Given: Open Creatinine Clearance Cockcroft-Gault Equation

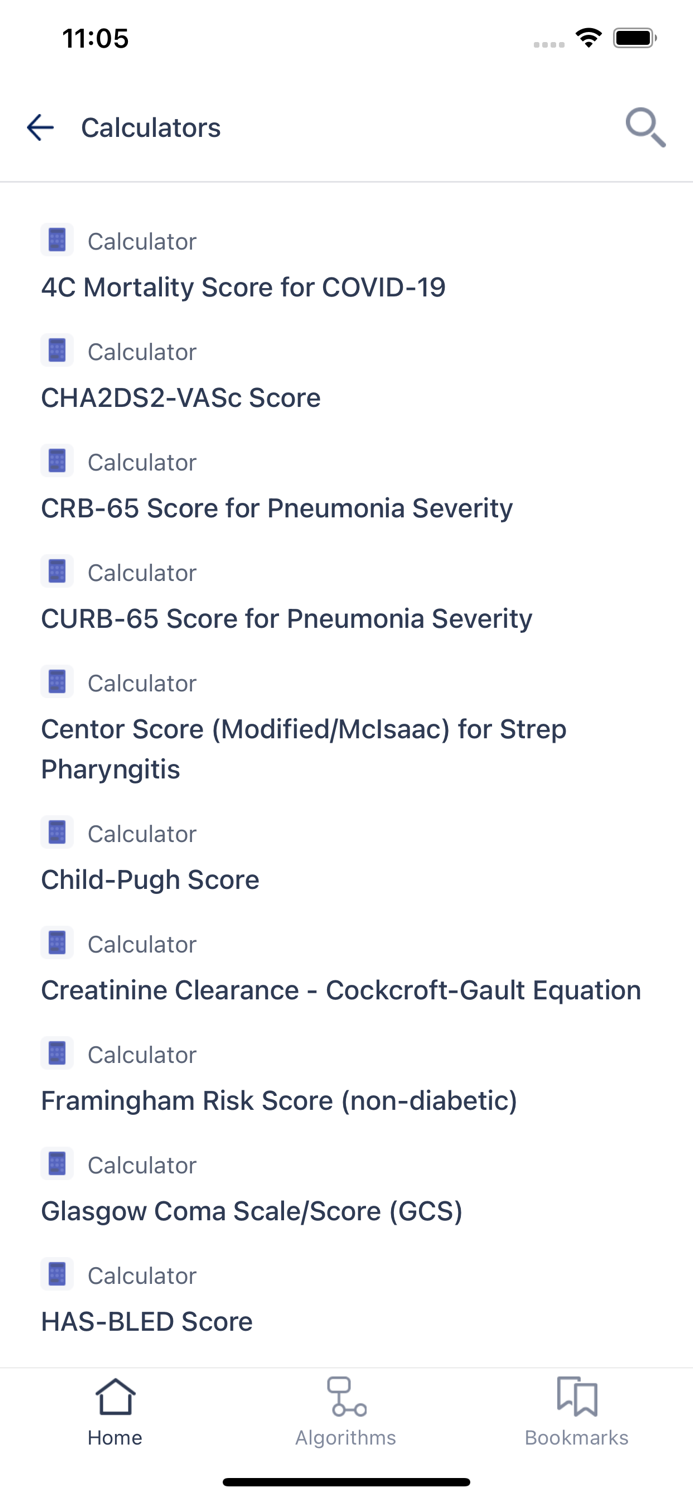Looking at the screenshot, I should [341, 990].
